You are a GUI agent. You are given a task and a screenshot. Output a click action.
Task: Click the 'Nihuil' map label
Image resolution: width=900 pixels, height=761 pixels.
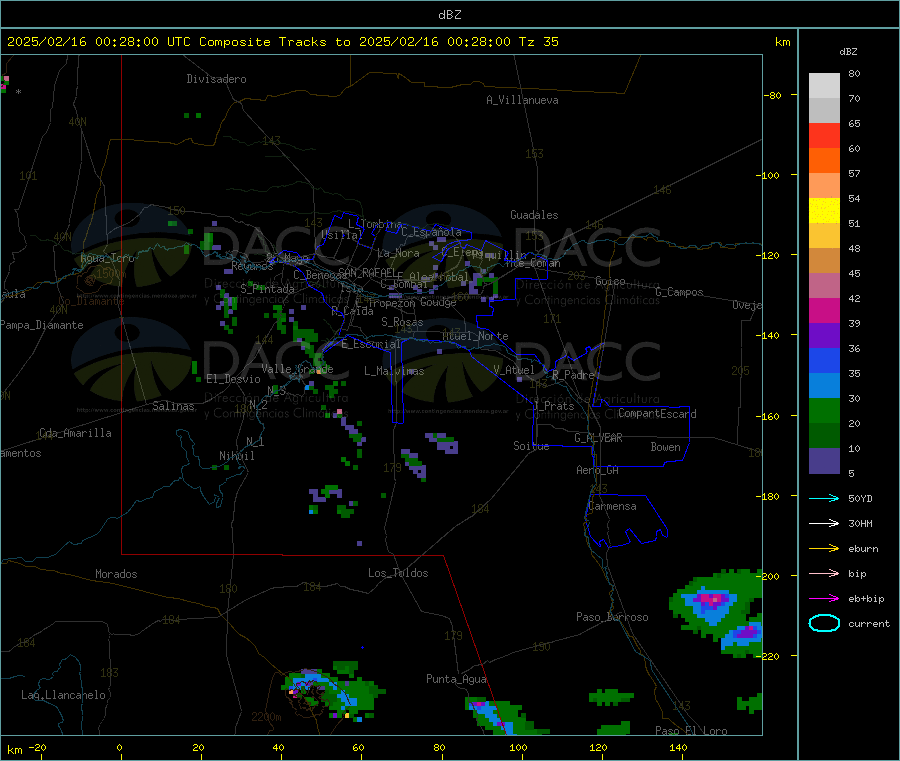click(237, 456)
